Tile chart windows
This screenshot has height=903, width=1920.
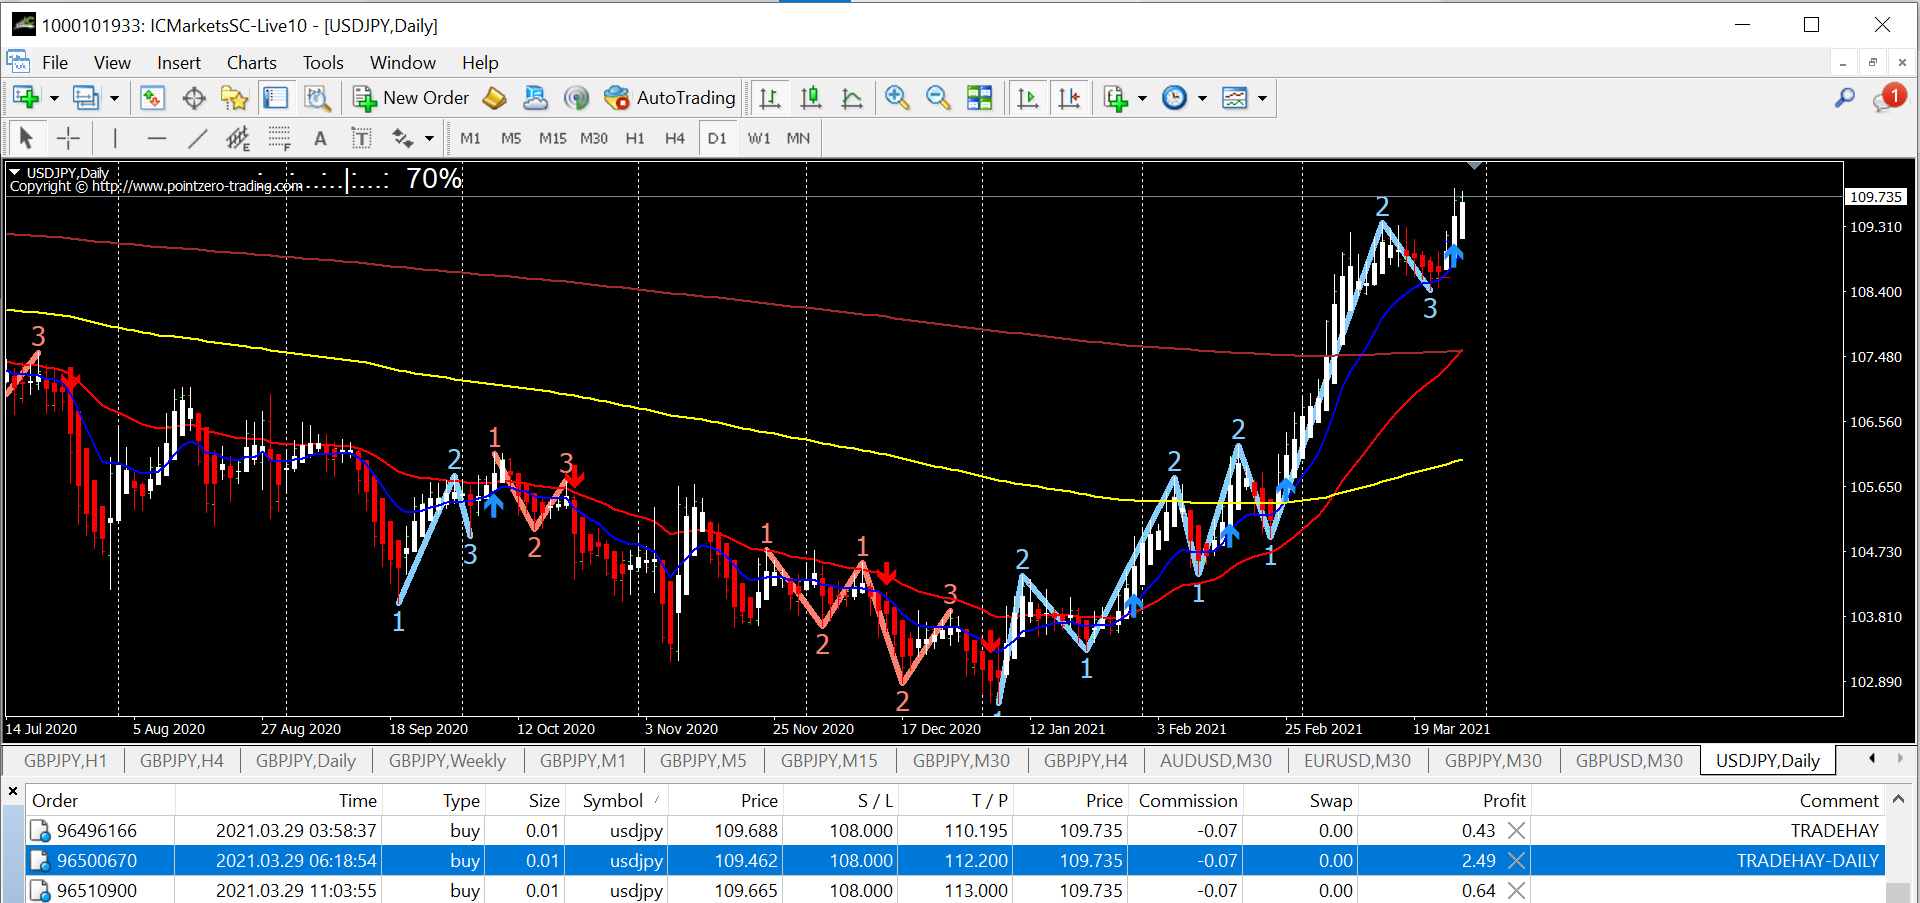979,98
